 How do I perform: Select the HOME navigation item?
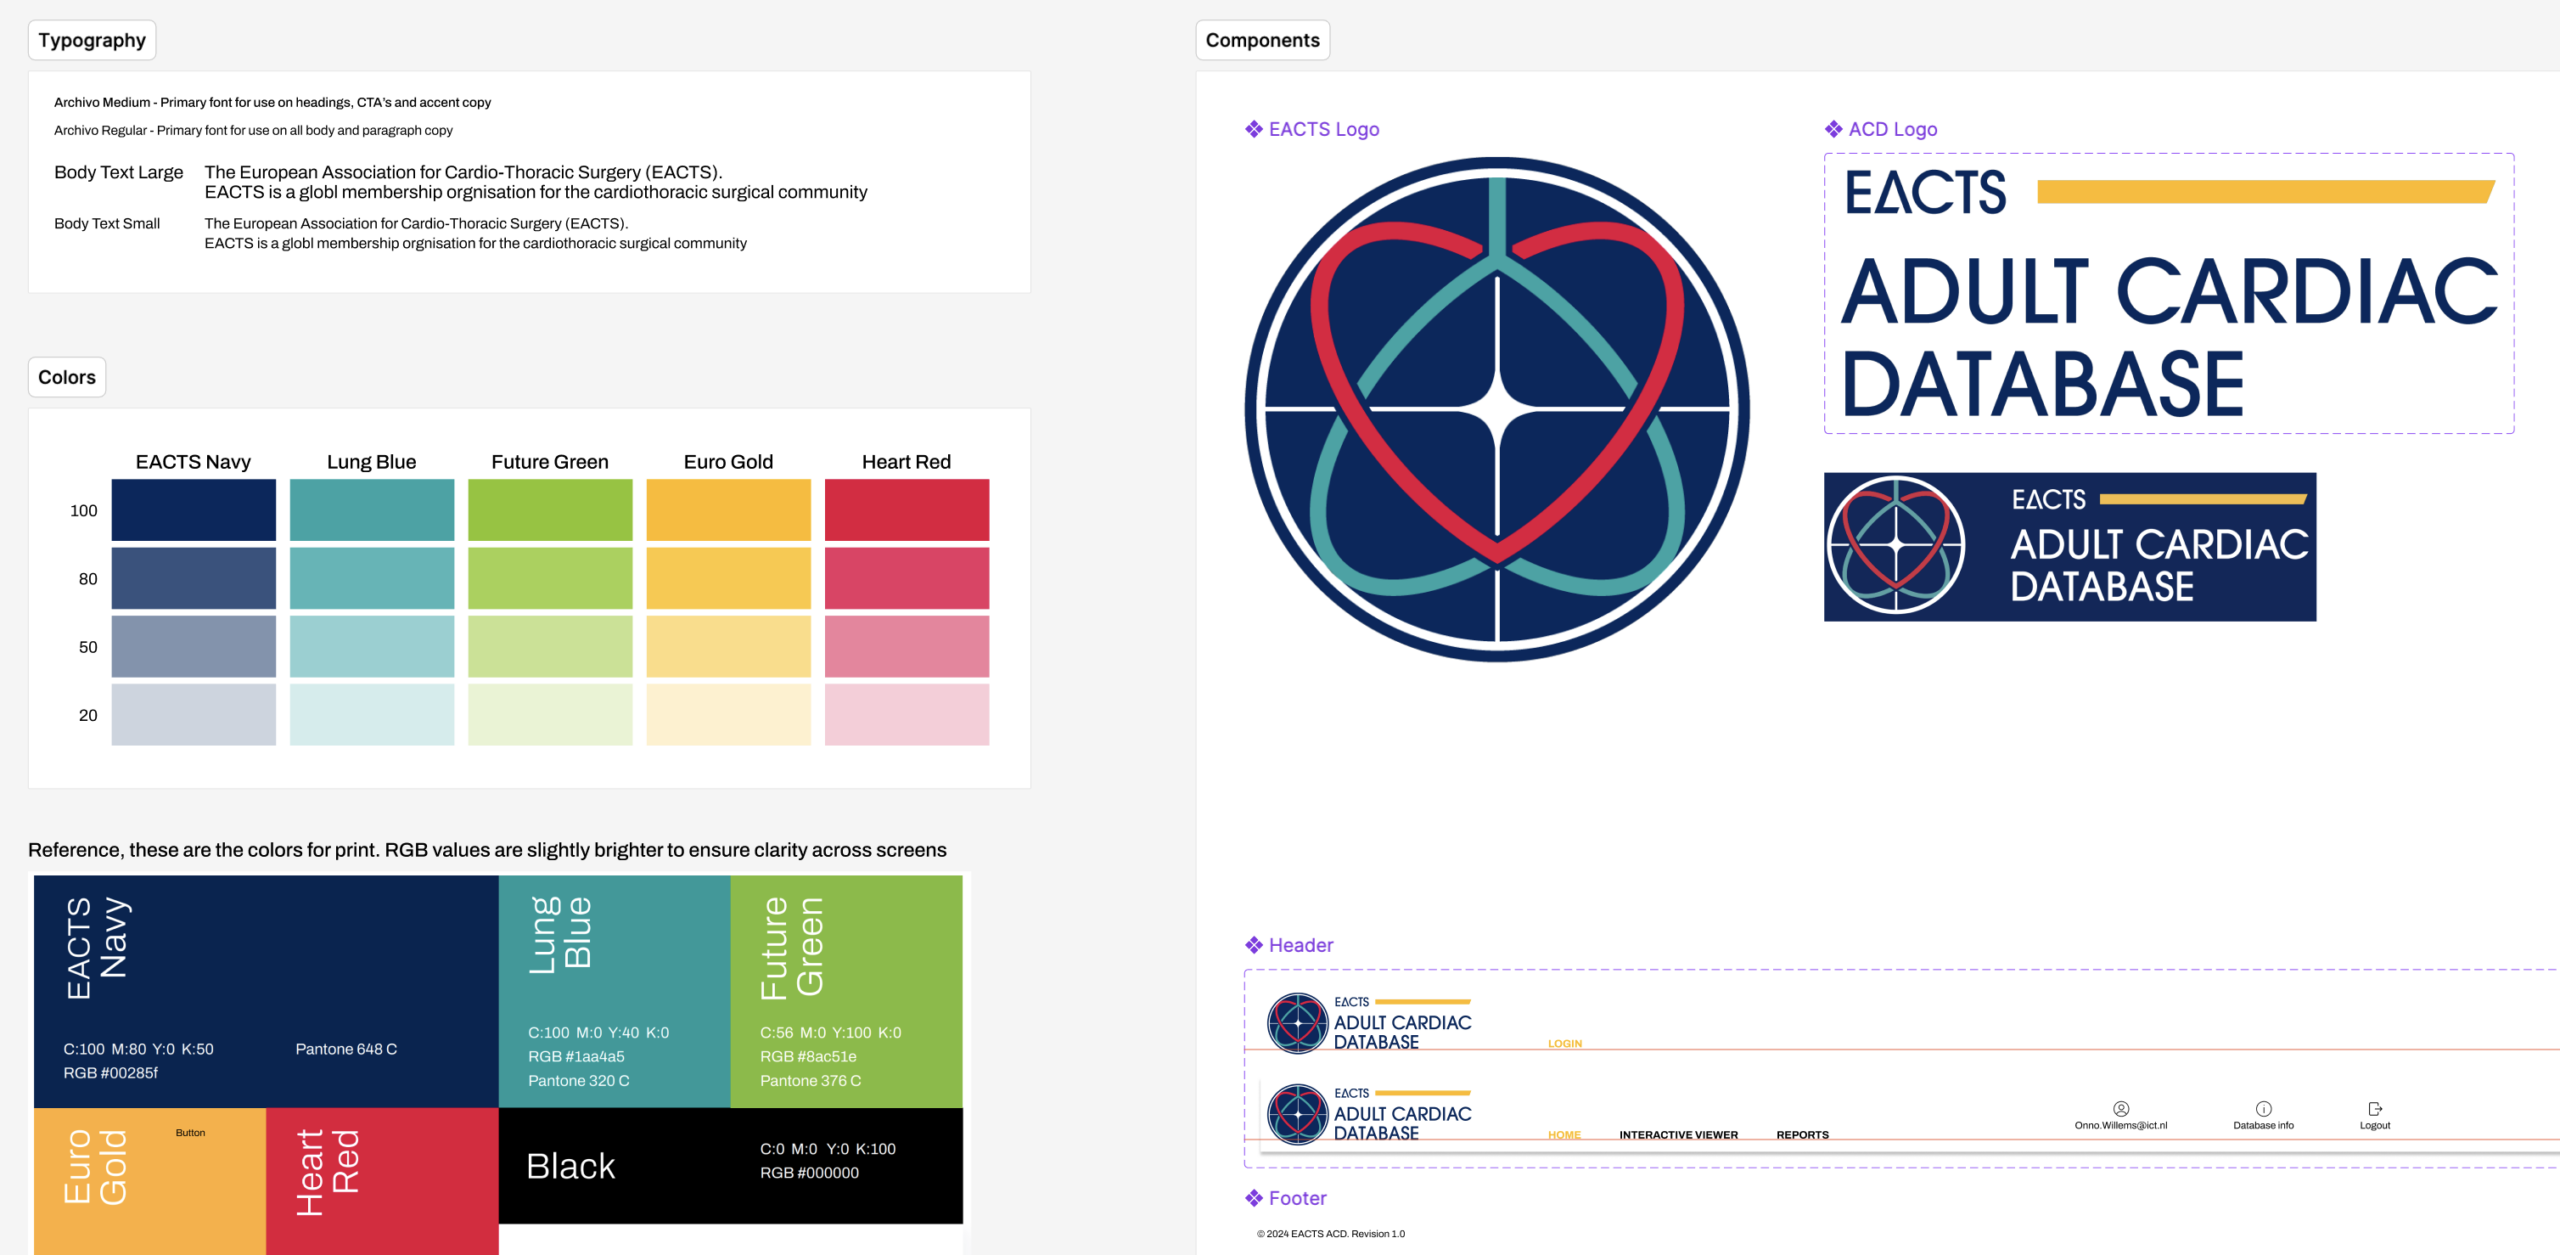[1564, 1134]
